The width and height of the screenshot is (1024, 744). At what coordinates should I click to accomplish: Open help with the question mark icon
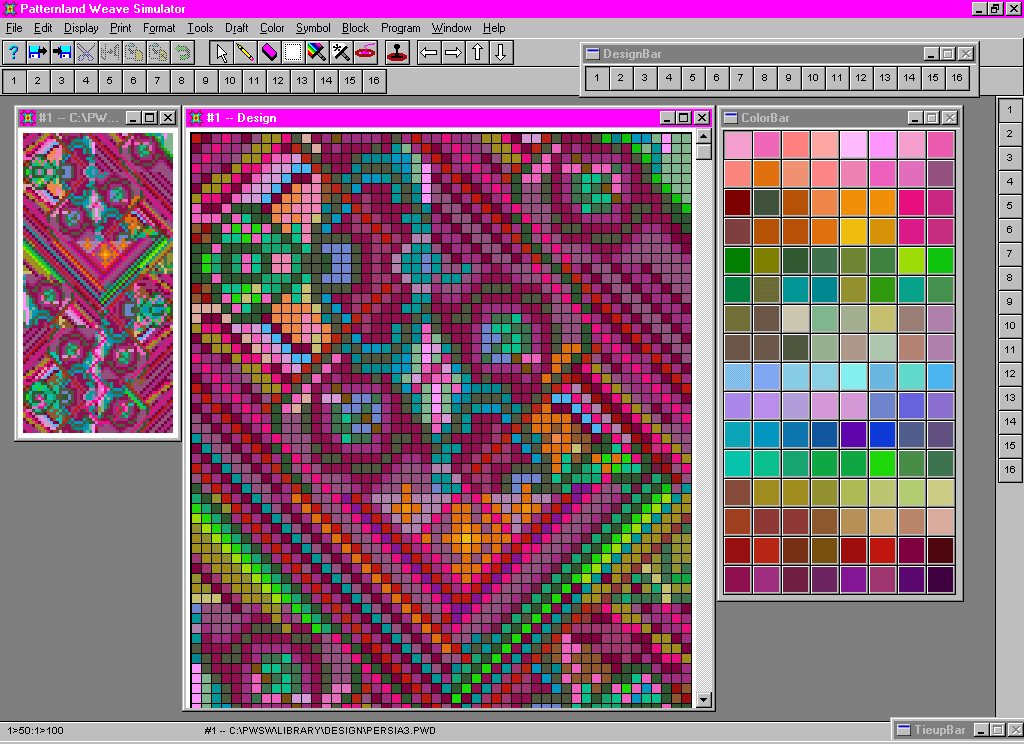[14, 52]
